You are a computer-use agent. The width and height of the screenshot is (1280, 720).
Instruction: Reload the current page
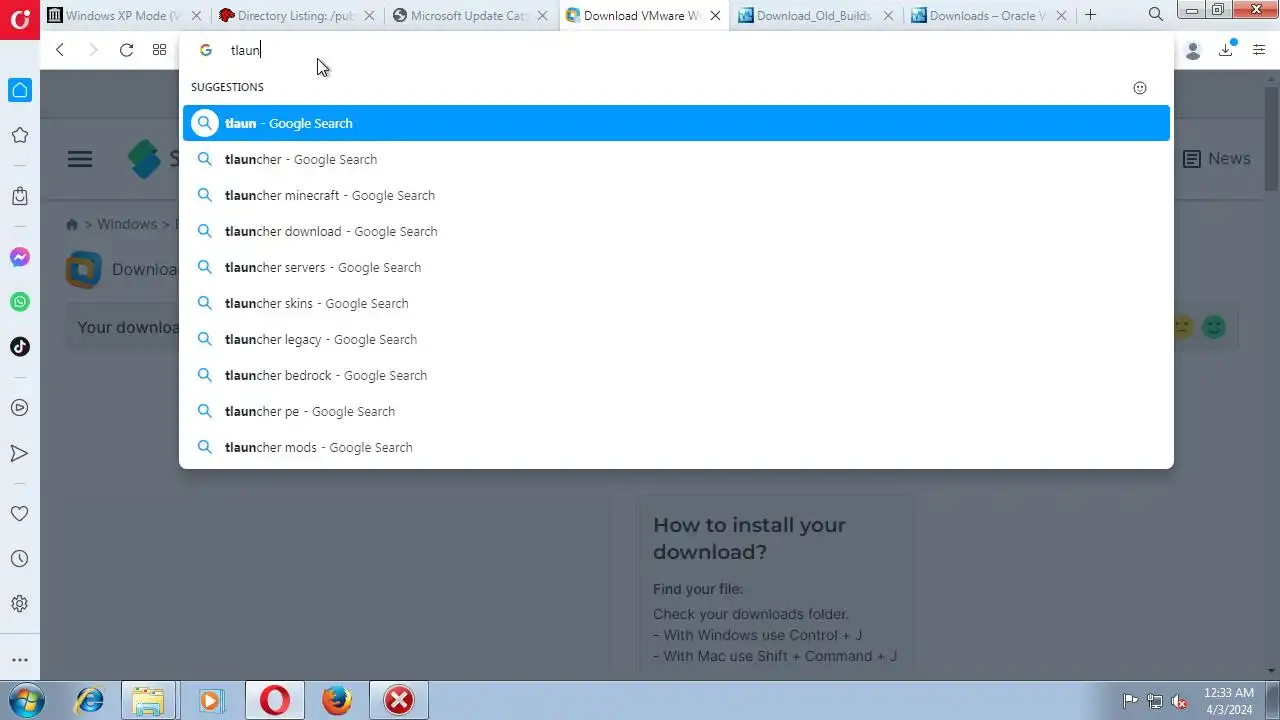126,50
